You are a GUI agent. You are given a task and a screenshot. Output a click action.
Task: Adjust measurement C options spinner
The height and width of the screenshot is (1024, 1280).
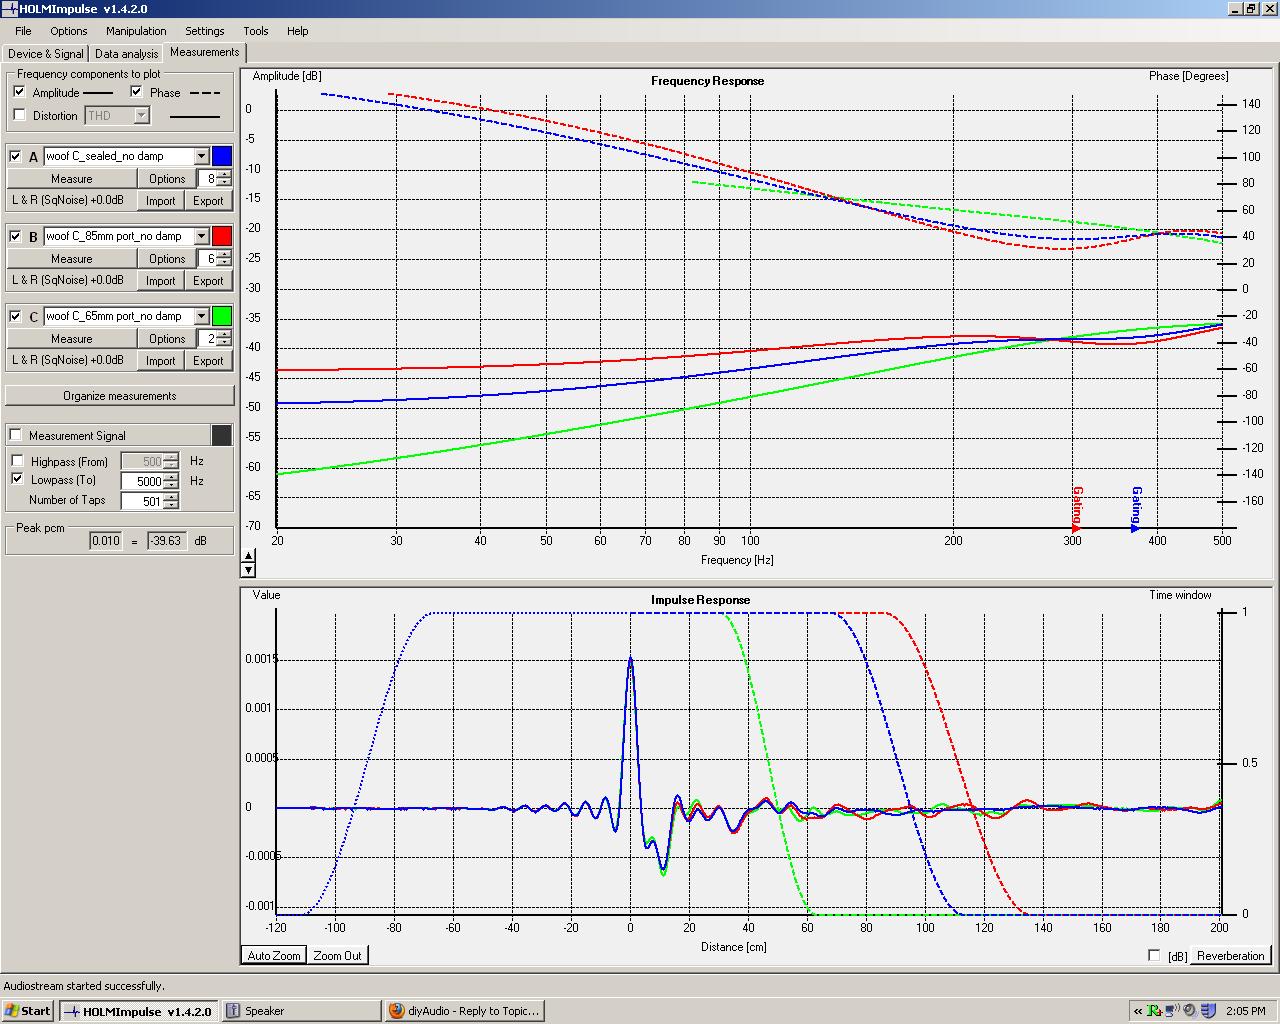pos(224,338)
